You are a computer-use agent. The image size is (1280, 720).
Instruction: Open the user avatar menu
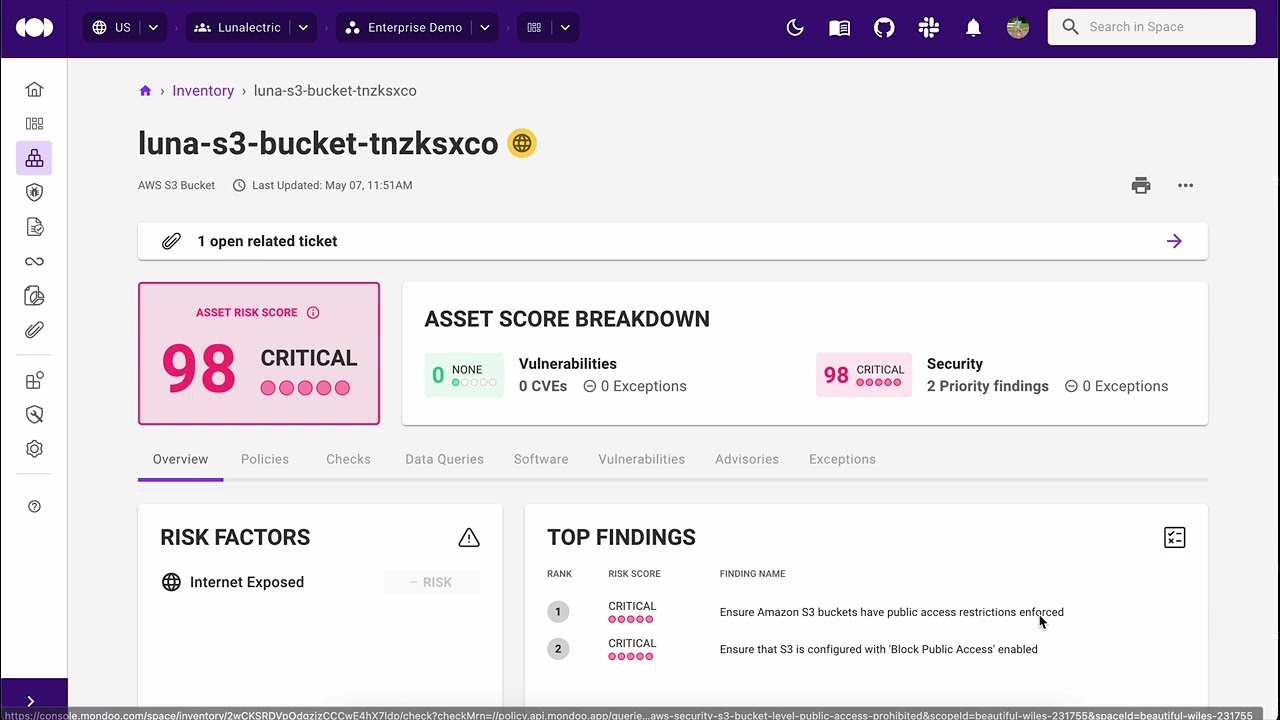1018,28
